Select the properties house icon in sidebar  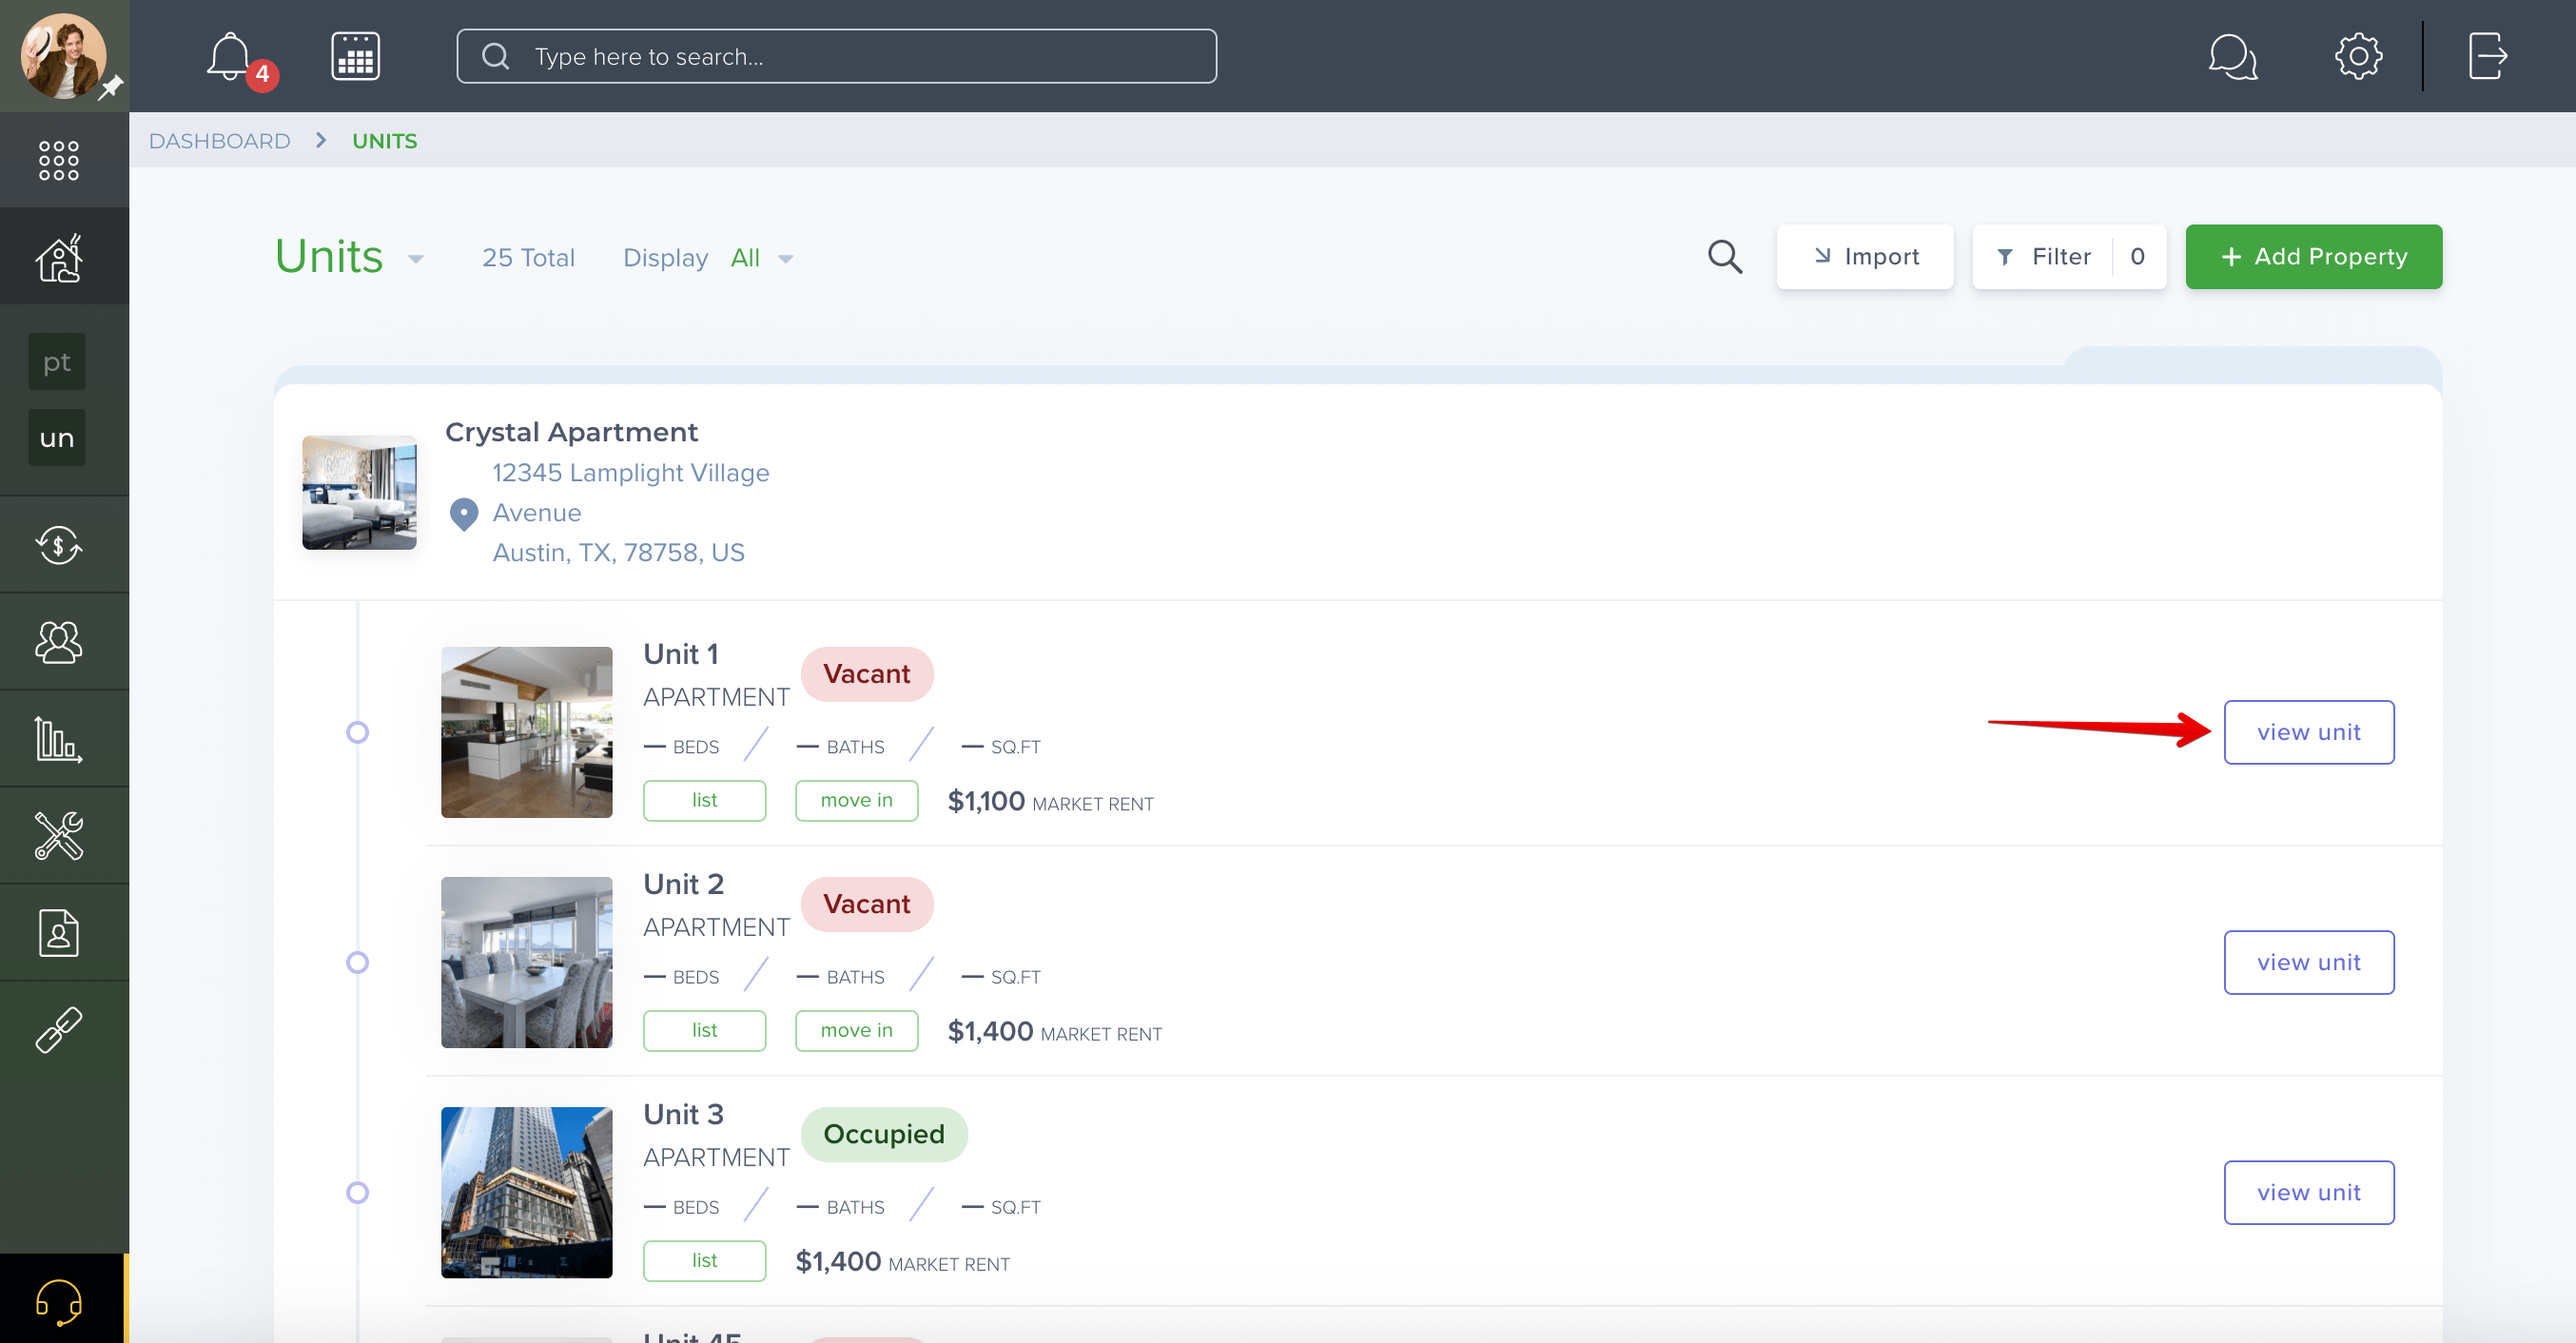[58, 258]
